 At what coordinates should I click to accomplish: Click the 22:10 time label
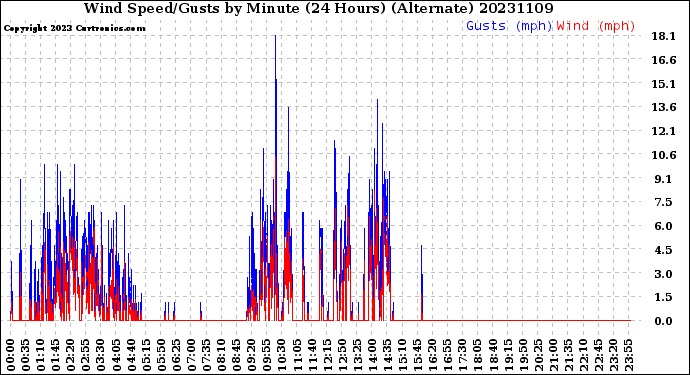(x=584, y=355)
